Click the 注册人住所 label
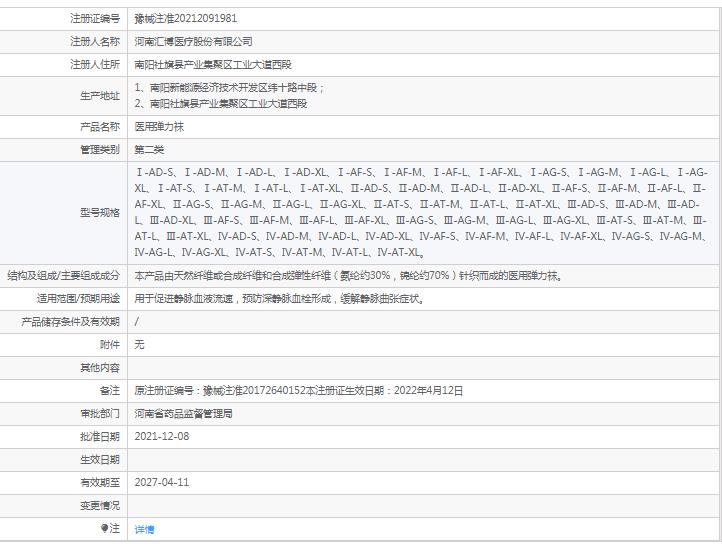The image size is (722, 549). click(x=95, y=64)
